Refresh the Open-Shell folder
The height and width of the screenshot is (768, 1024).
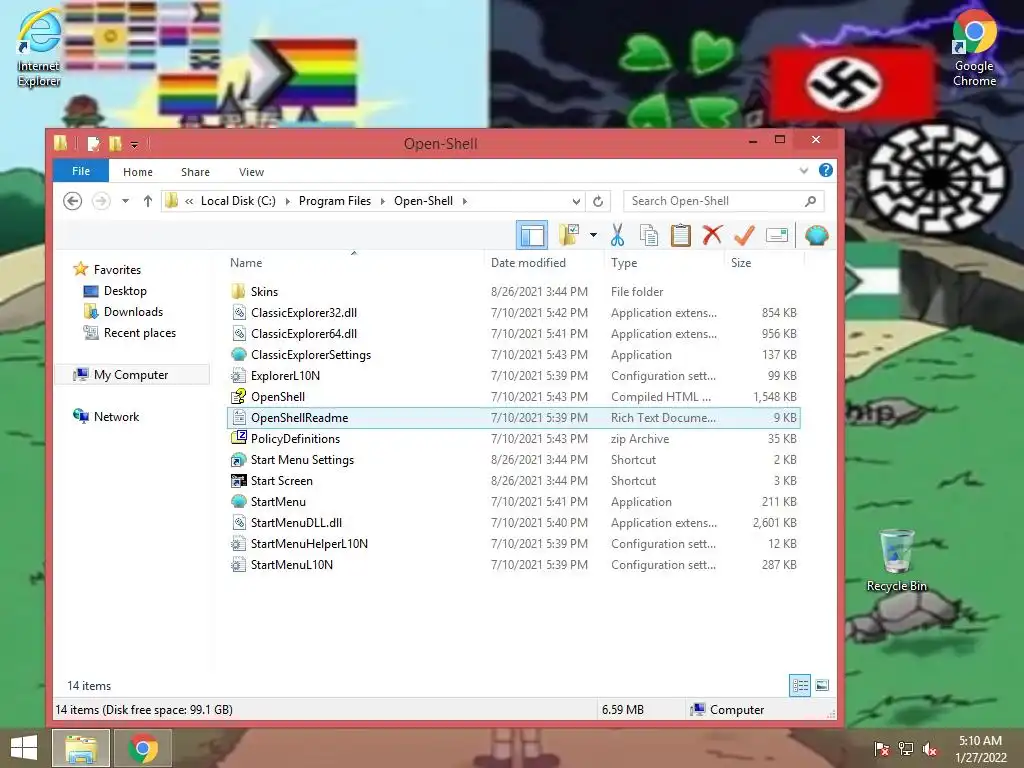tap(598, 201)
